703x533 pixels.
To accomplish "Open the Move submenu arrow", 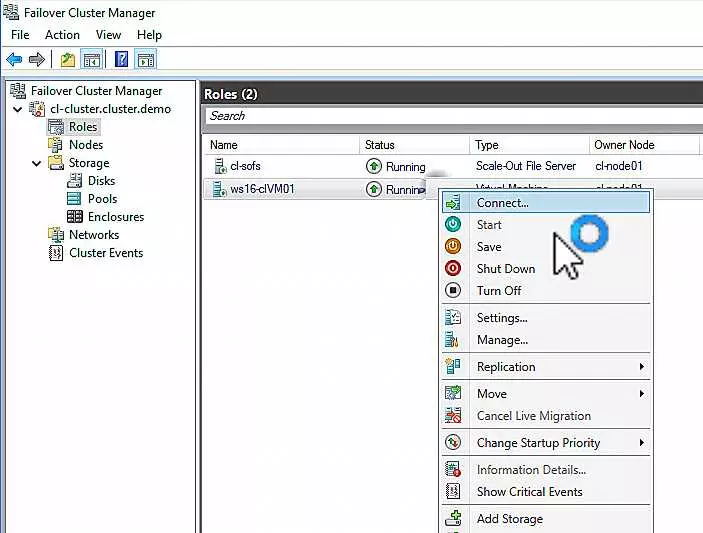I will (x=642, y=394).
